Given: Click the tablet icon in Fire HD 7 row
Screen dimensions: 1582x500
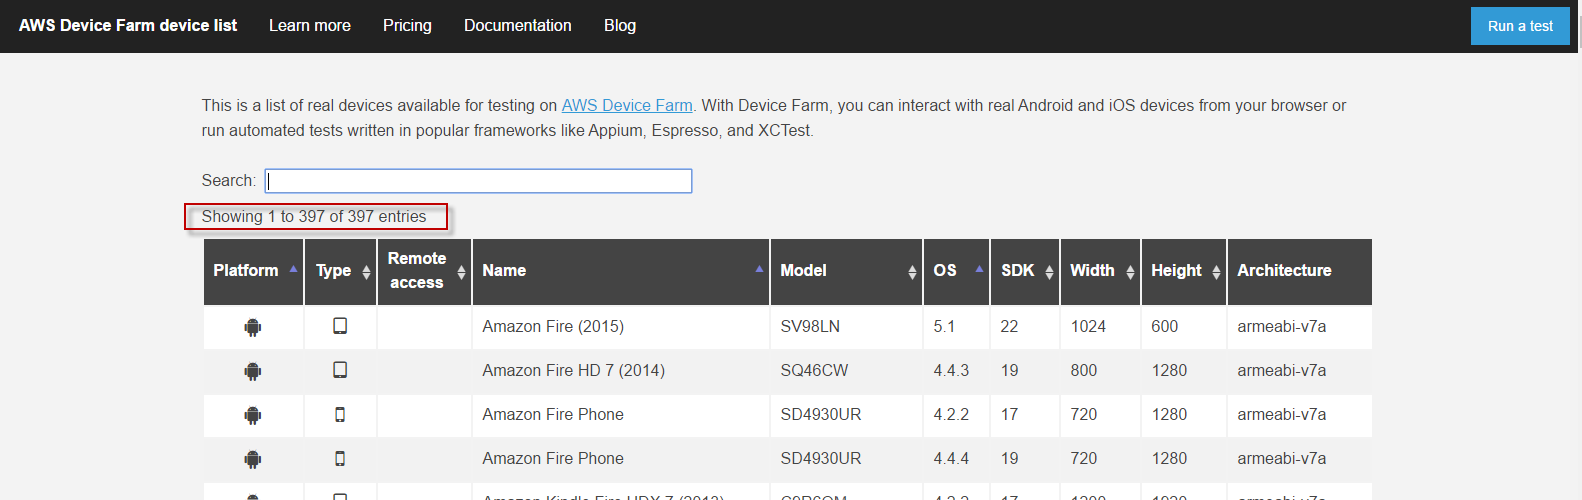Looking at the screenshot, I should tap(340, 370).
